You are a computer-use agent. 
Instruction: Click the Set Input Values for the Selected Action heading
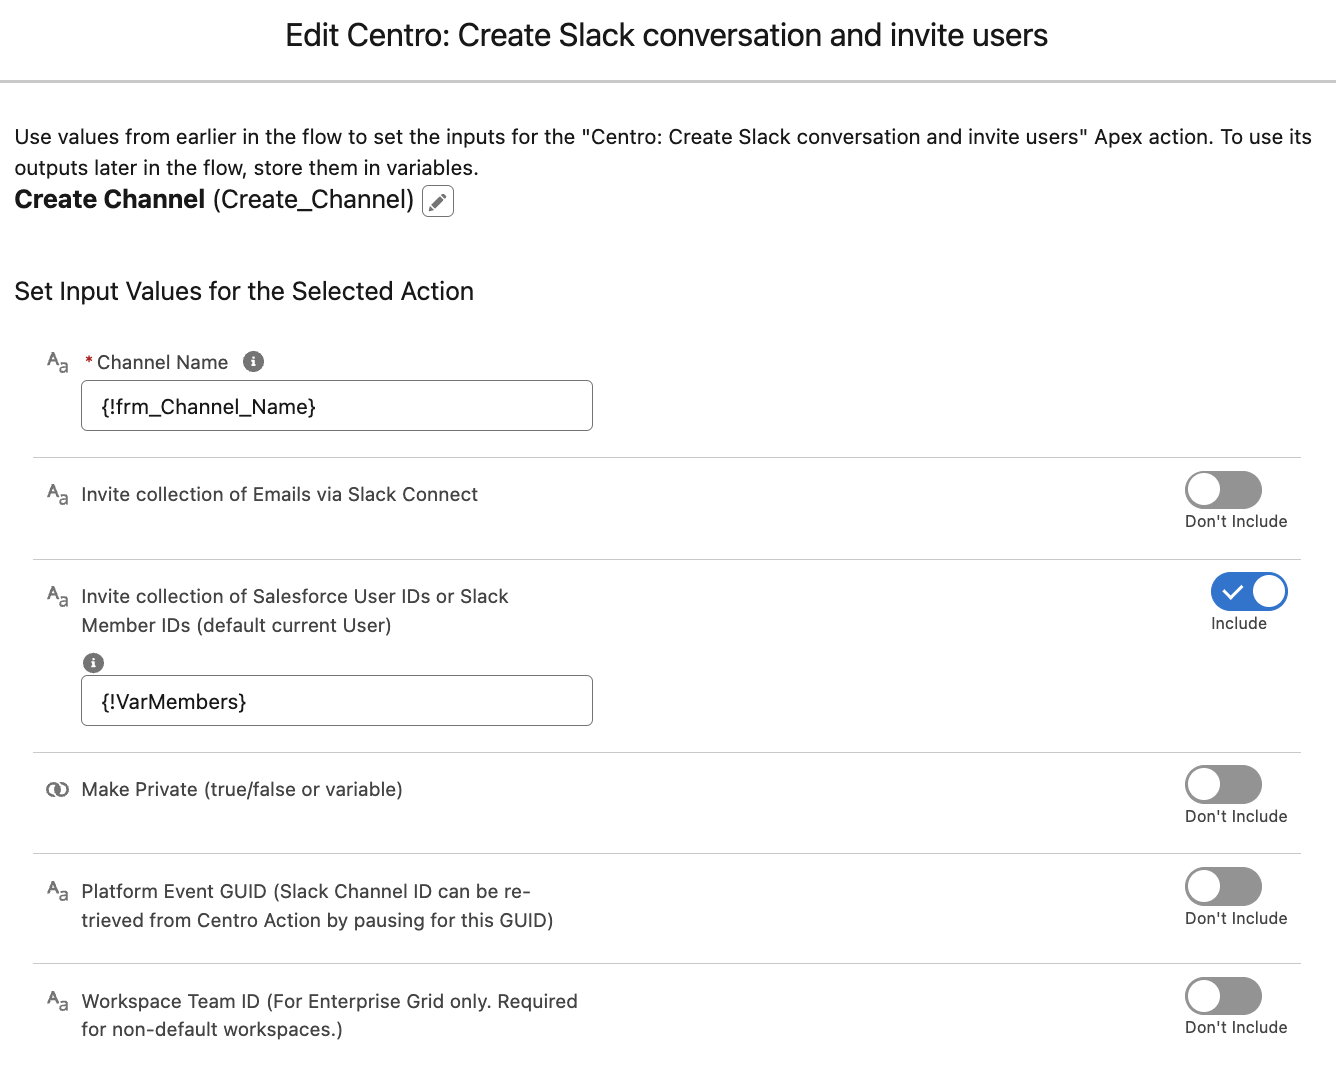(244, 291)
